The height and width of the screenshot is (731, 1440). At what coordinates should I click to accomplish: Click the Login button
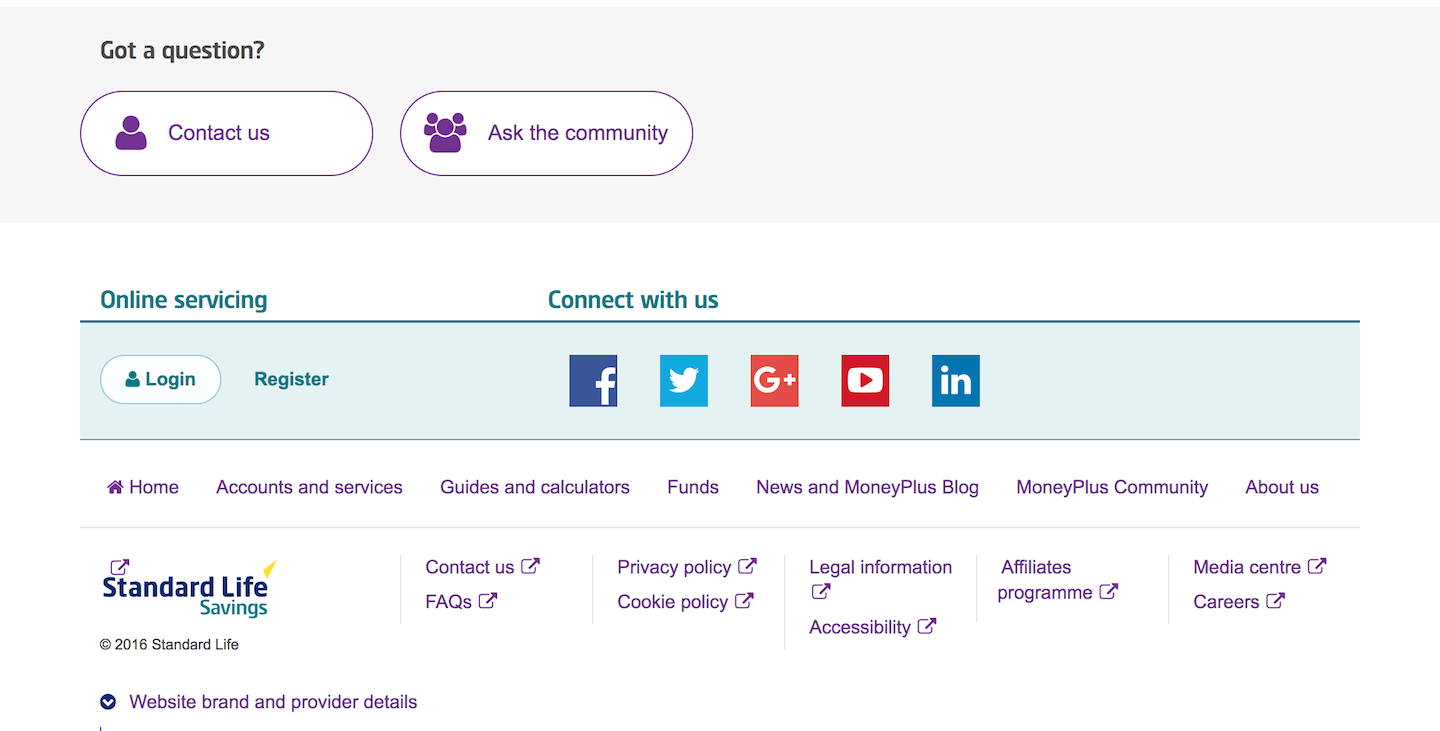click(x=160, y=379)
